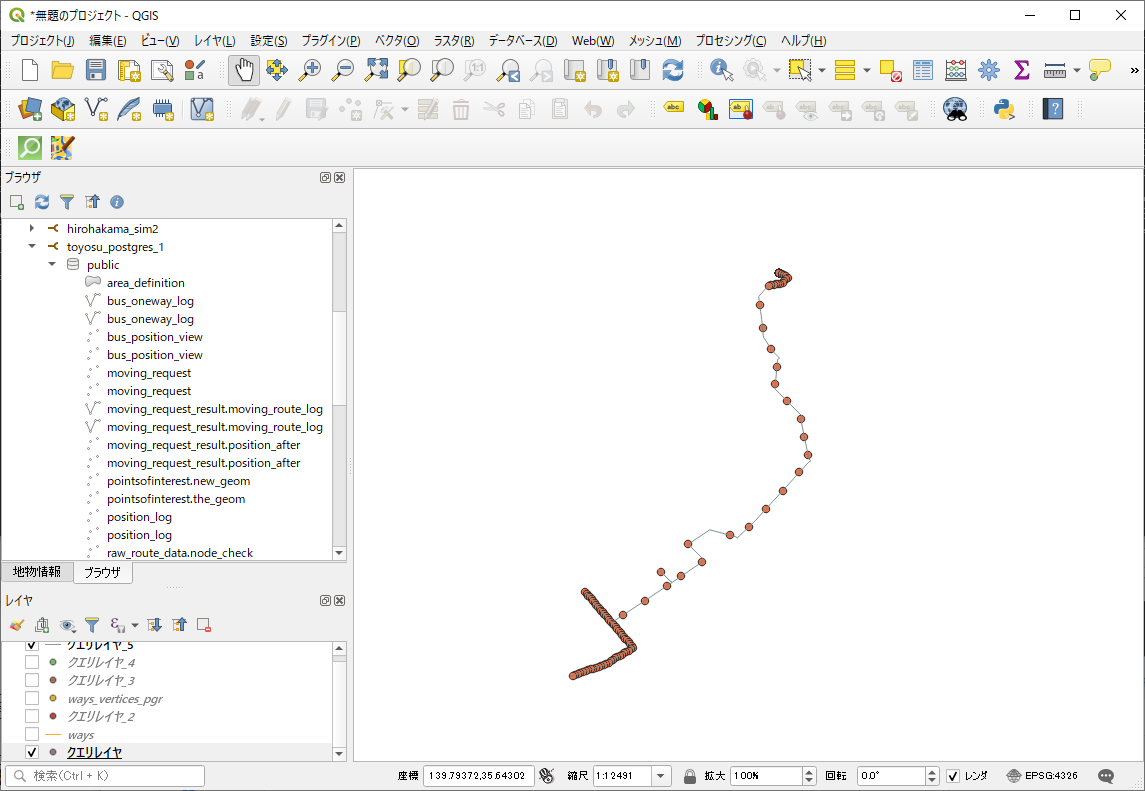Open the ベクタ menu
The image size is (1145, 791).
[396, 41]
